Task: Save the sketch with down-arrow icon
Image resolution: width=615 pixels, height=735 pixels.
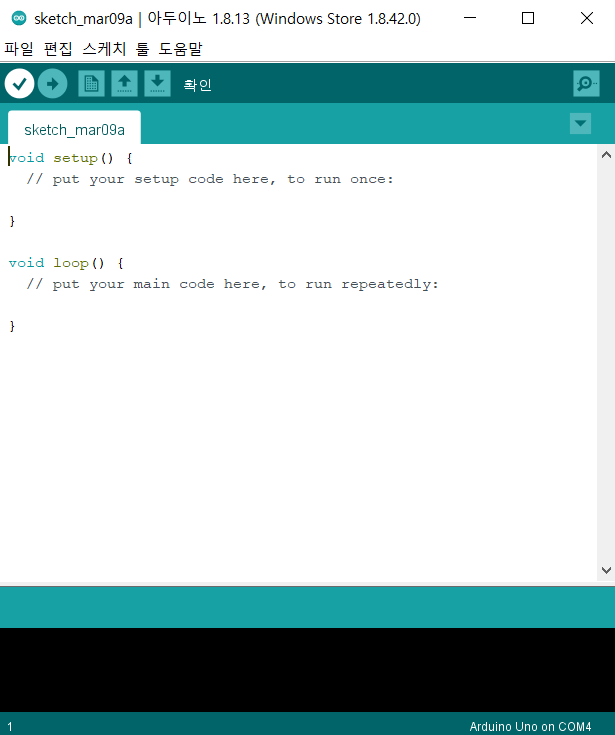Action: (157, 84)
